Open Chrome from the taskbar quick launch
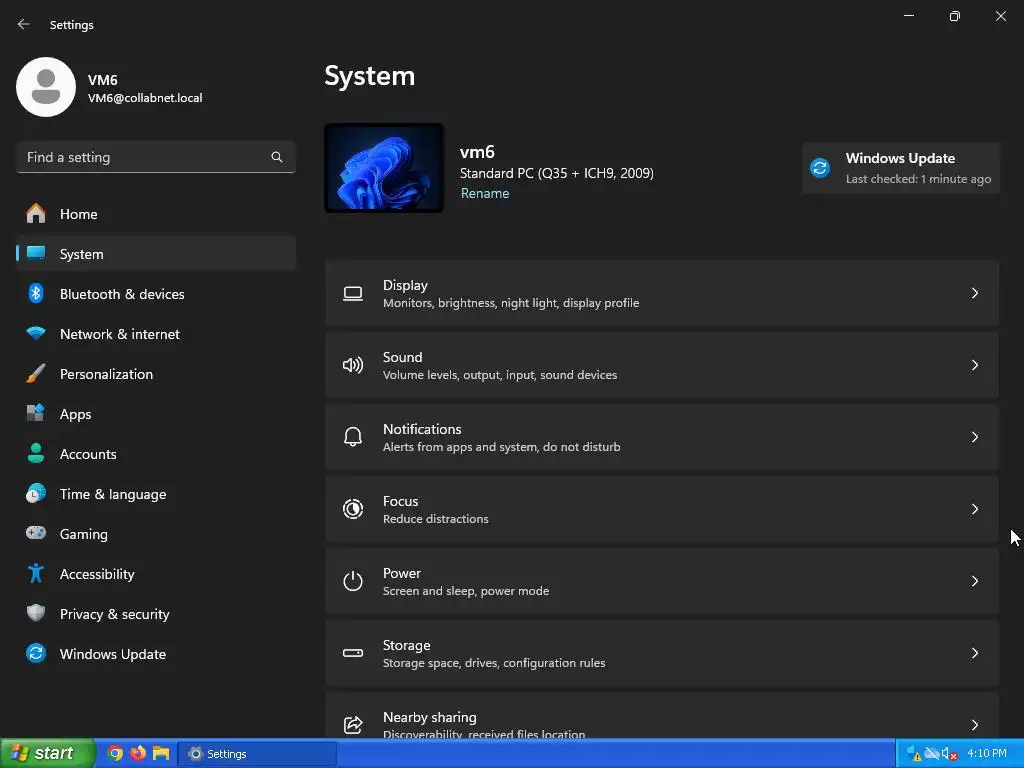1024x768 pixels. [115, 754]
